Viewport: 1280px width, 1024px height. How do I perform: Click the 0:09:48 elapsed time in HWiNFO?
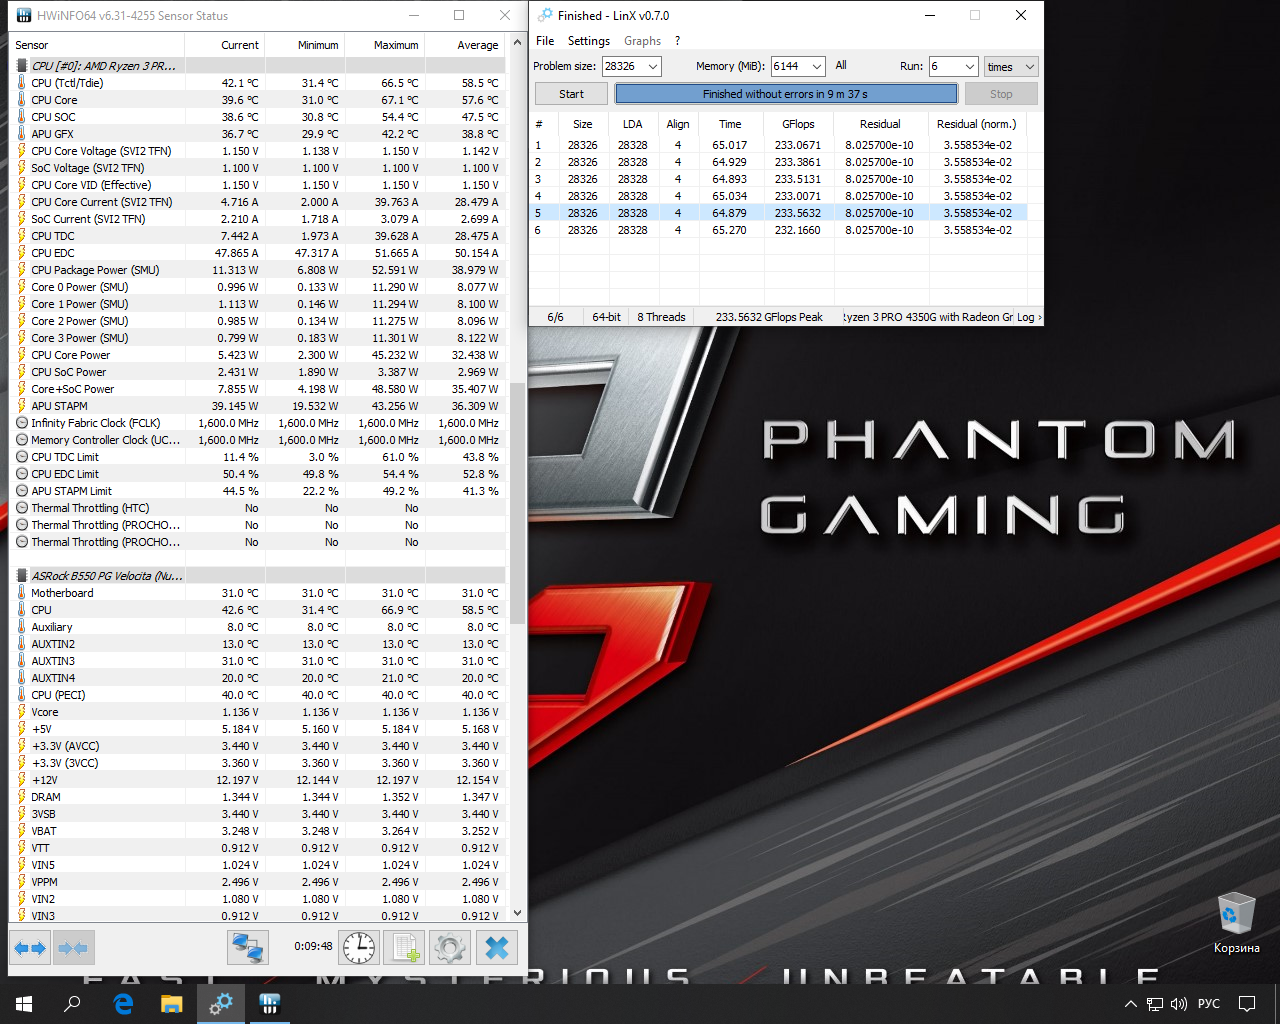(x=313, y=946)
